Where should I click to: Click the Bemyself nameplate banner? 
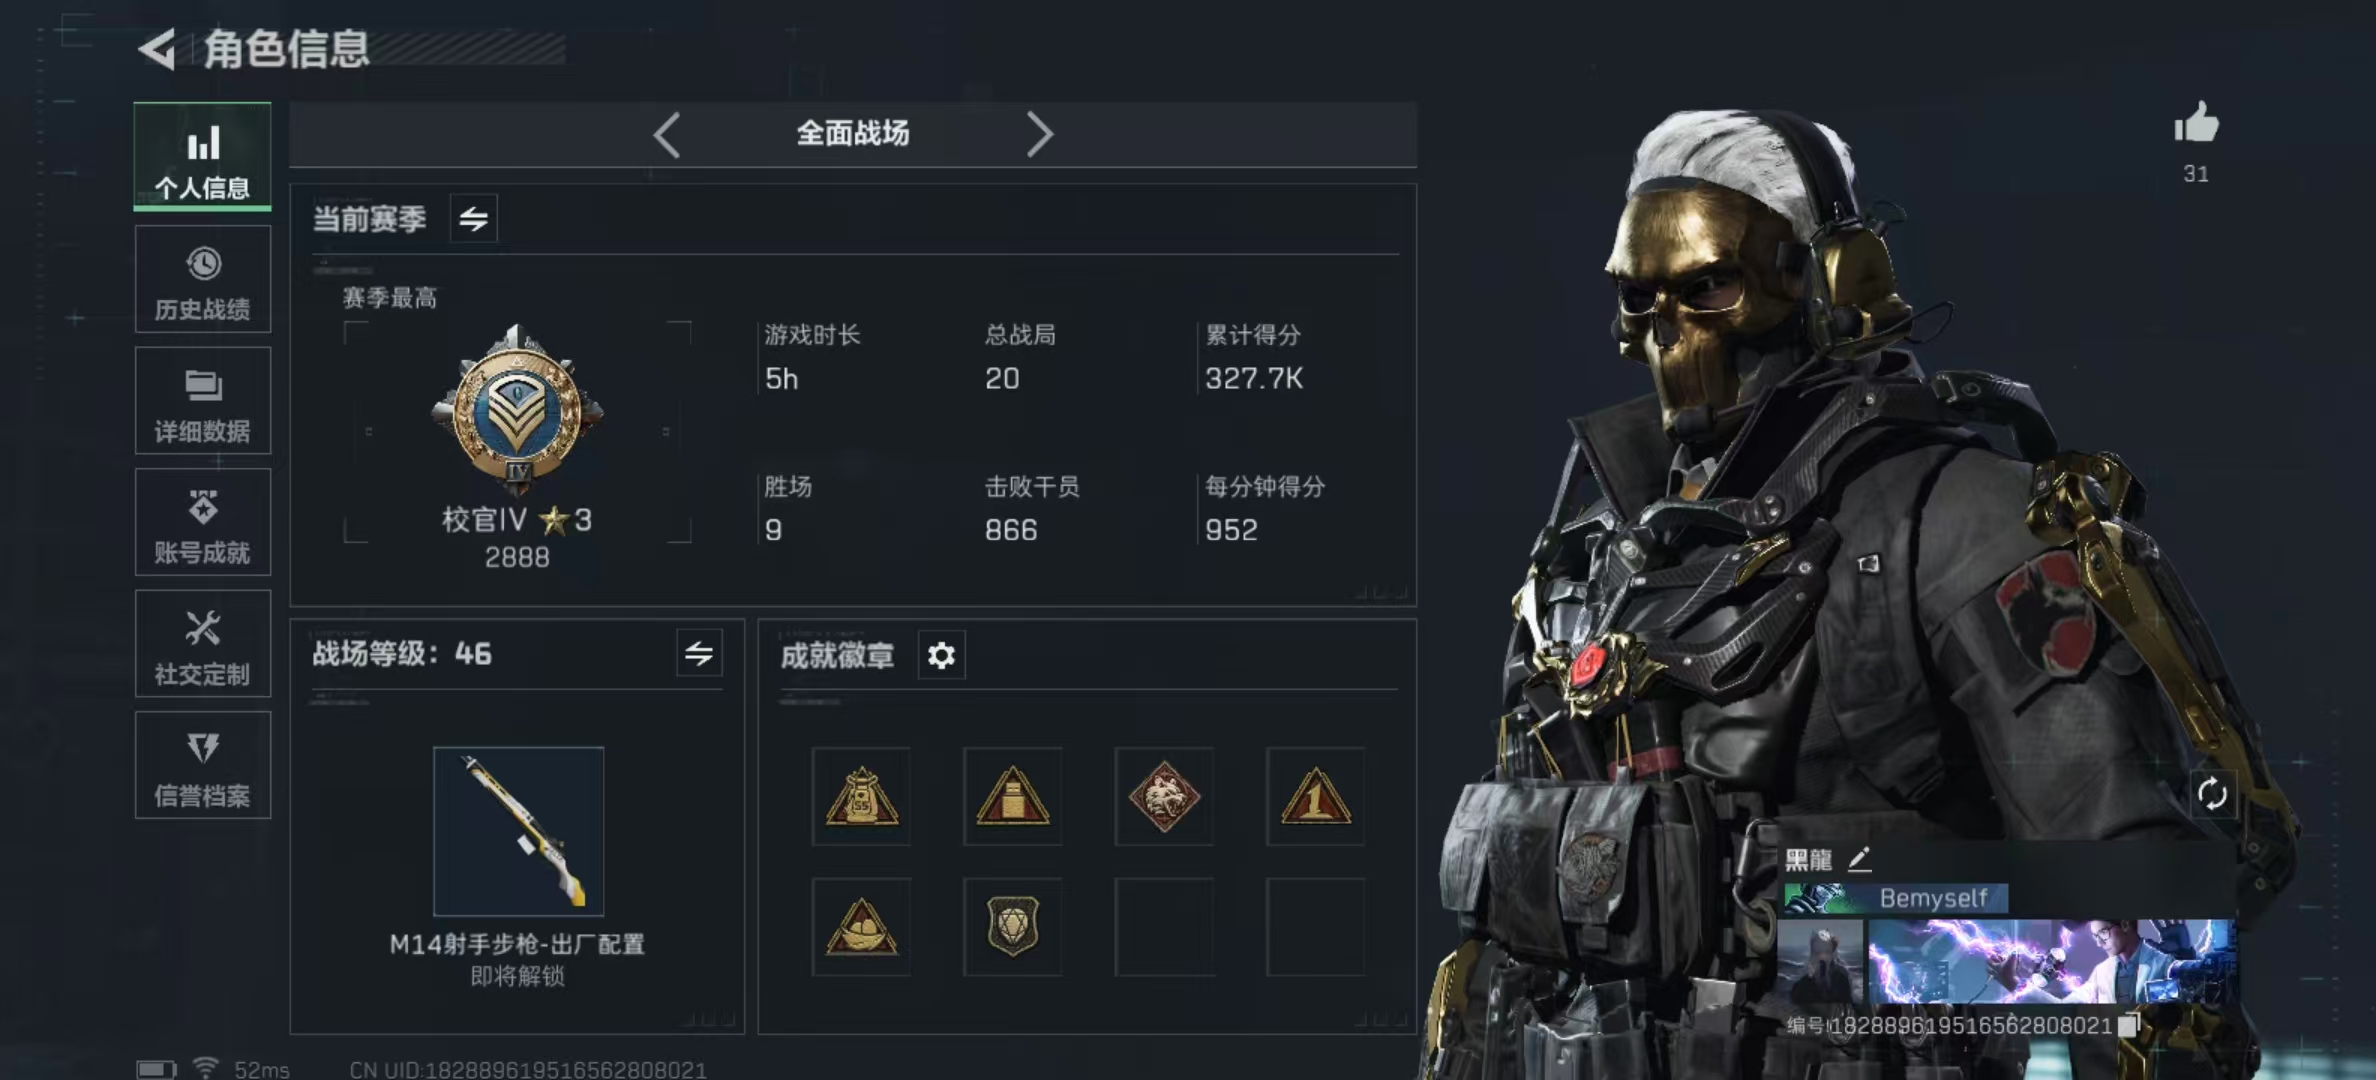[x=1896, y=898]
